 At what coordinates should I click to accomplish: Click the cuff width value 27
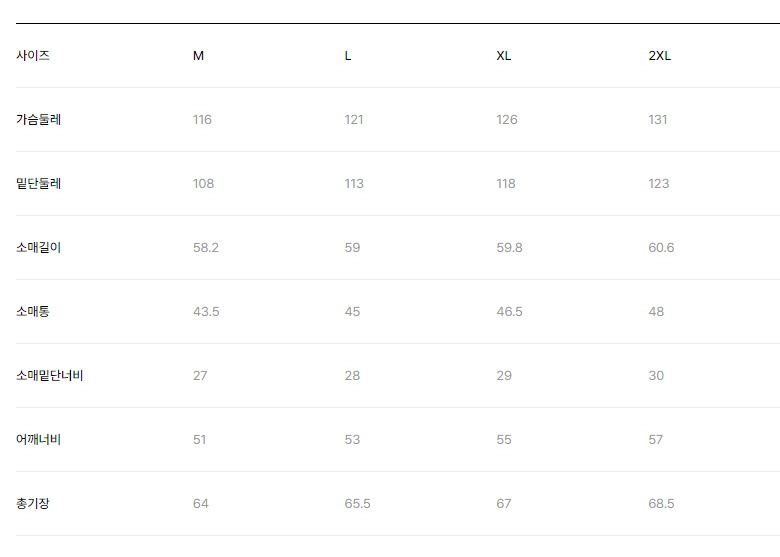[x=200, y=375]
